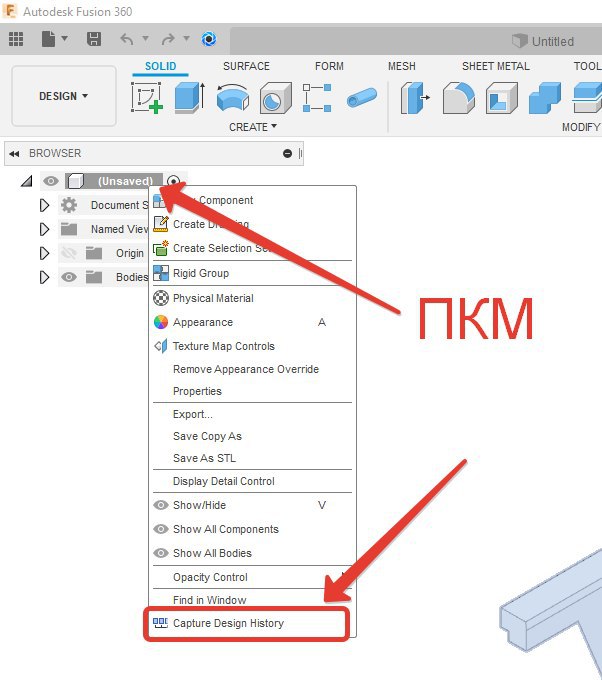Select the Rectangular Pattern tool

(317, 98)
